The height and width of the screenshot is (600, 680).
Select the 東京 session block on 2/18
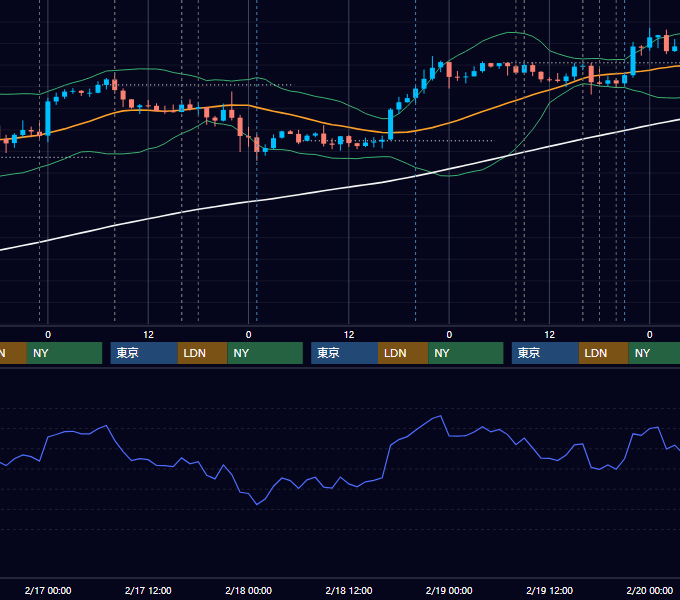(x=345, y=353)
